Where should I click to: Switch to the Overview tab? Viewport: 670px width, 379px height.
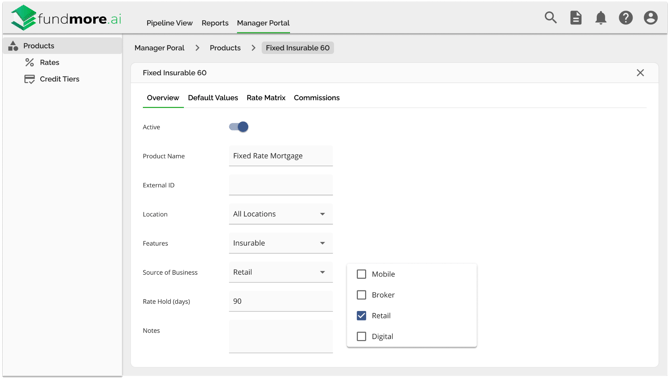[163, 98]
